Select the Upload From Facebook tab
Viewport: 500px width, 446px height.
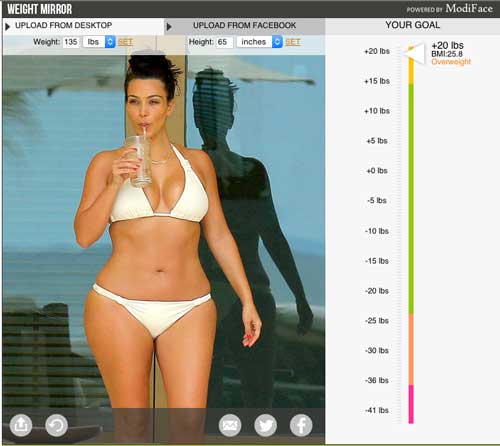pyautogui.click(x=245, y=26)
